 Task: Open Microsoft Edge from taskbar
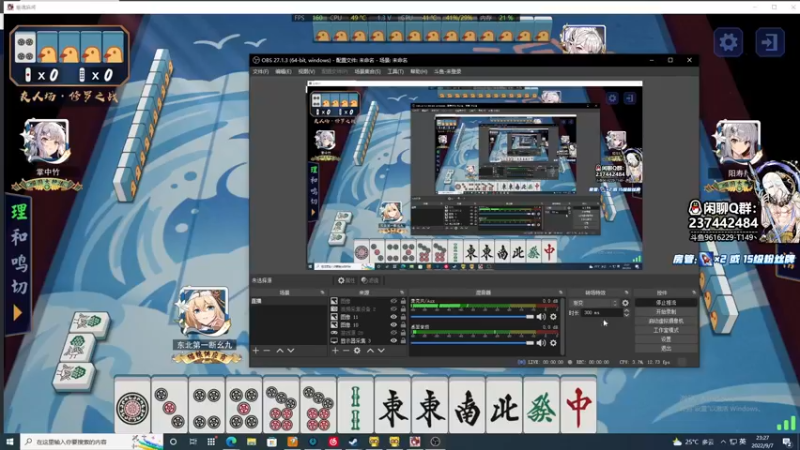click(x=231, y=442)
